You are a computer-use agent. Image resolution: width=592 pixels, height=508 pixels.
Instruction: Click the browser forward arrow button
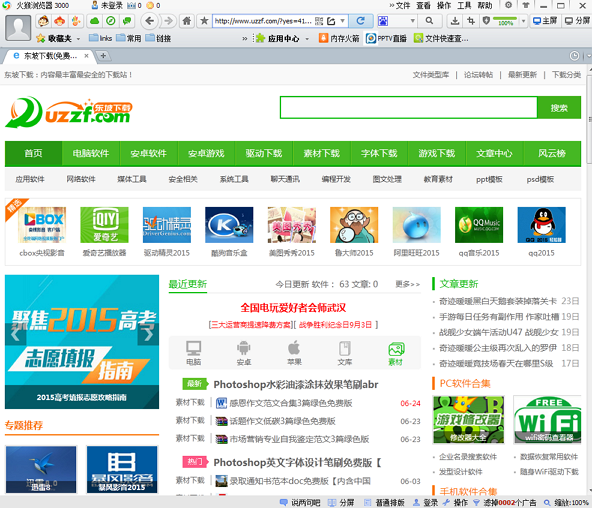coord(168,21)
